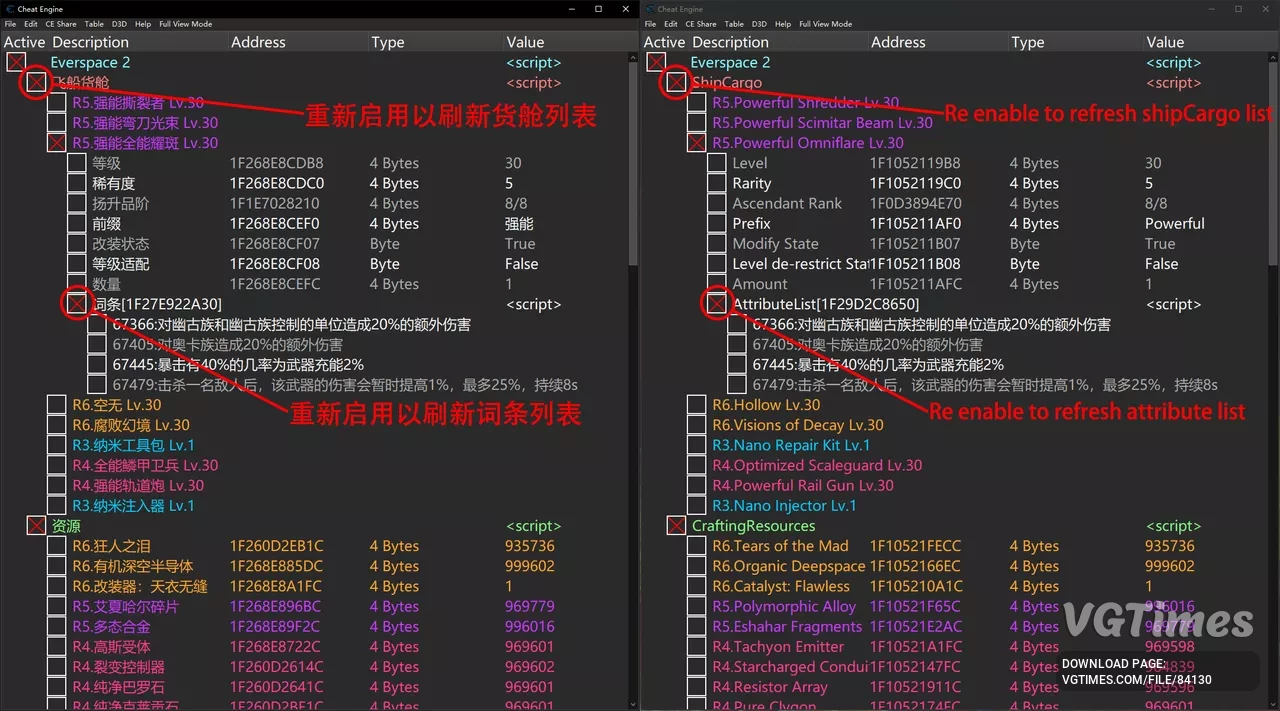Tick the R4.Powerful Rail Gun Lv.30 checkbox
The height and width of the screenshot is (711, 1280).
point(696,485)
